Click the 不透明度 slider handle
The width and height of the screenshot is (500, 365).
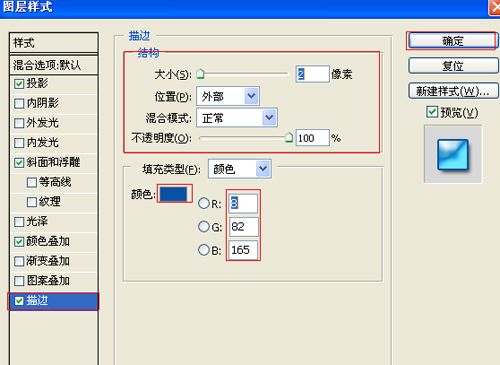[x=289, y=137]
